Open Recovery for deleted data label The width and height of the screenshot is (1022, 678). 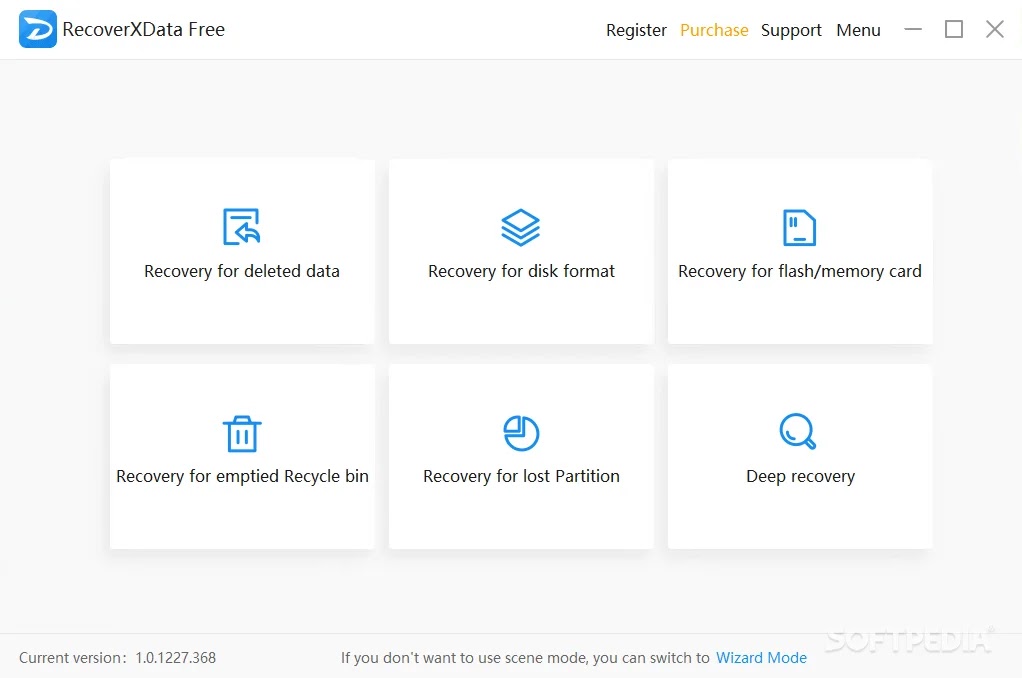pos(242,271)
